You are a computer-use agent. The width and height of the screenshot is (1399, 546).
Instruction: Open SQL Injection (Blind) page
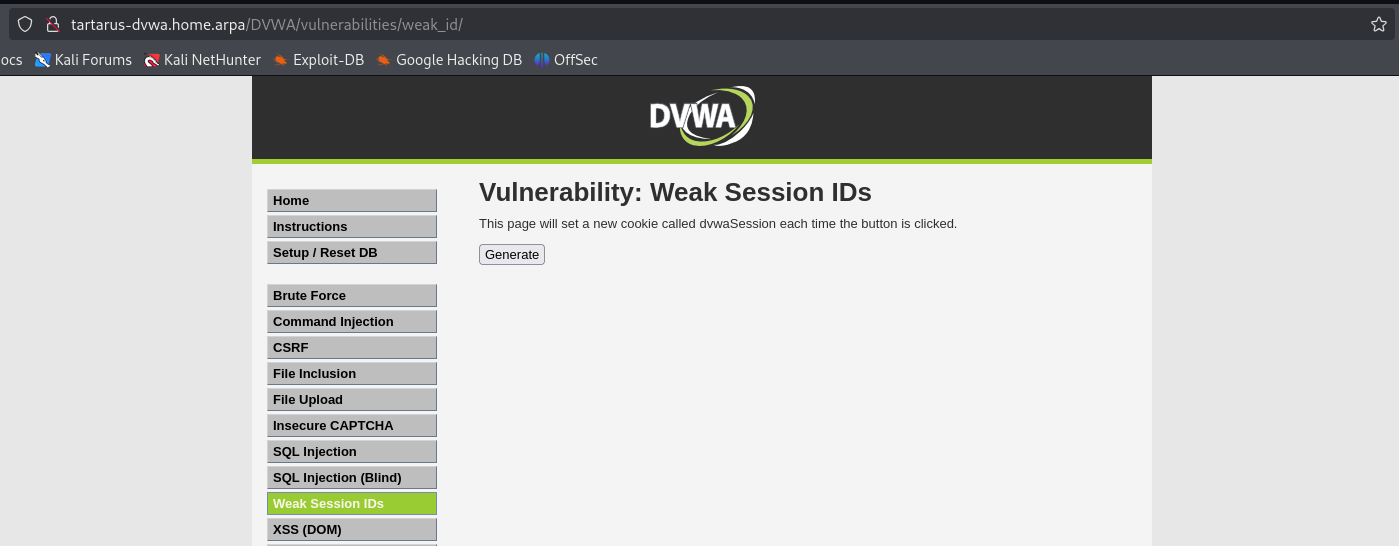(351, 478)
